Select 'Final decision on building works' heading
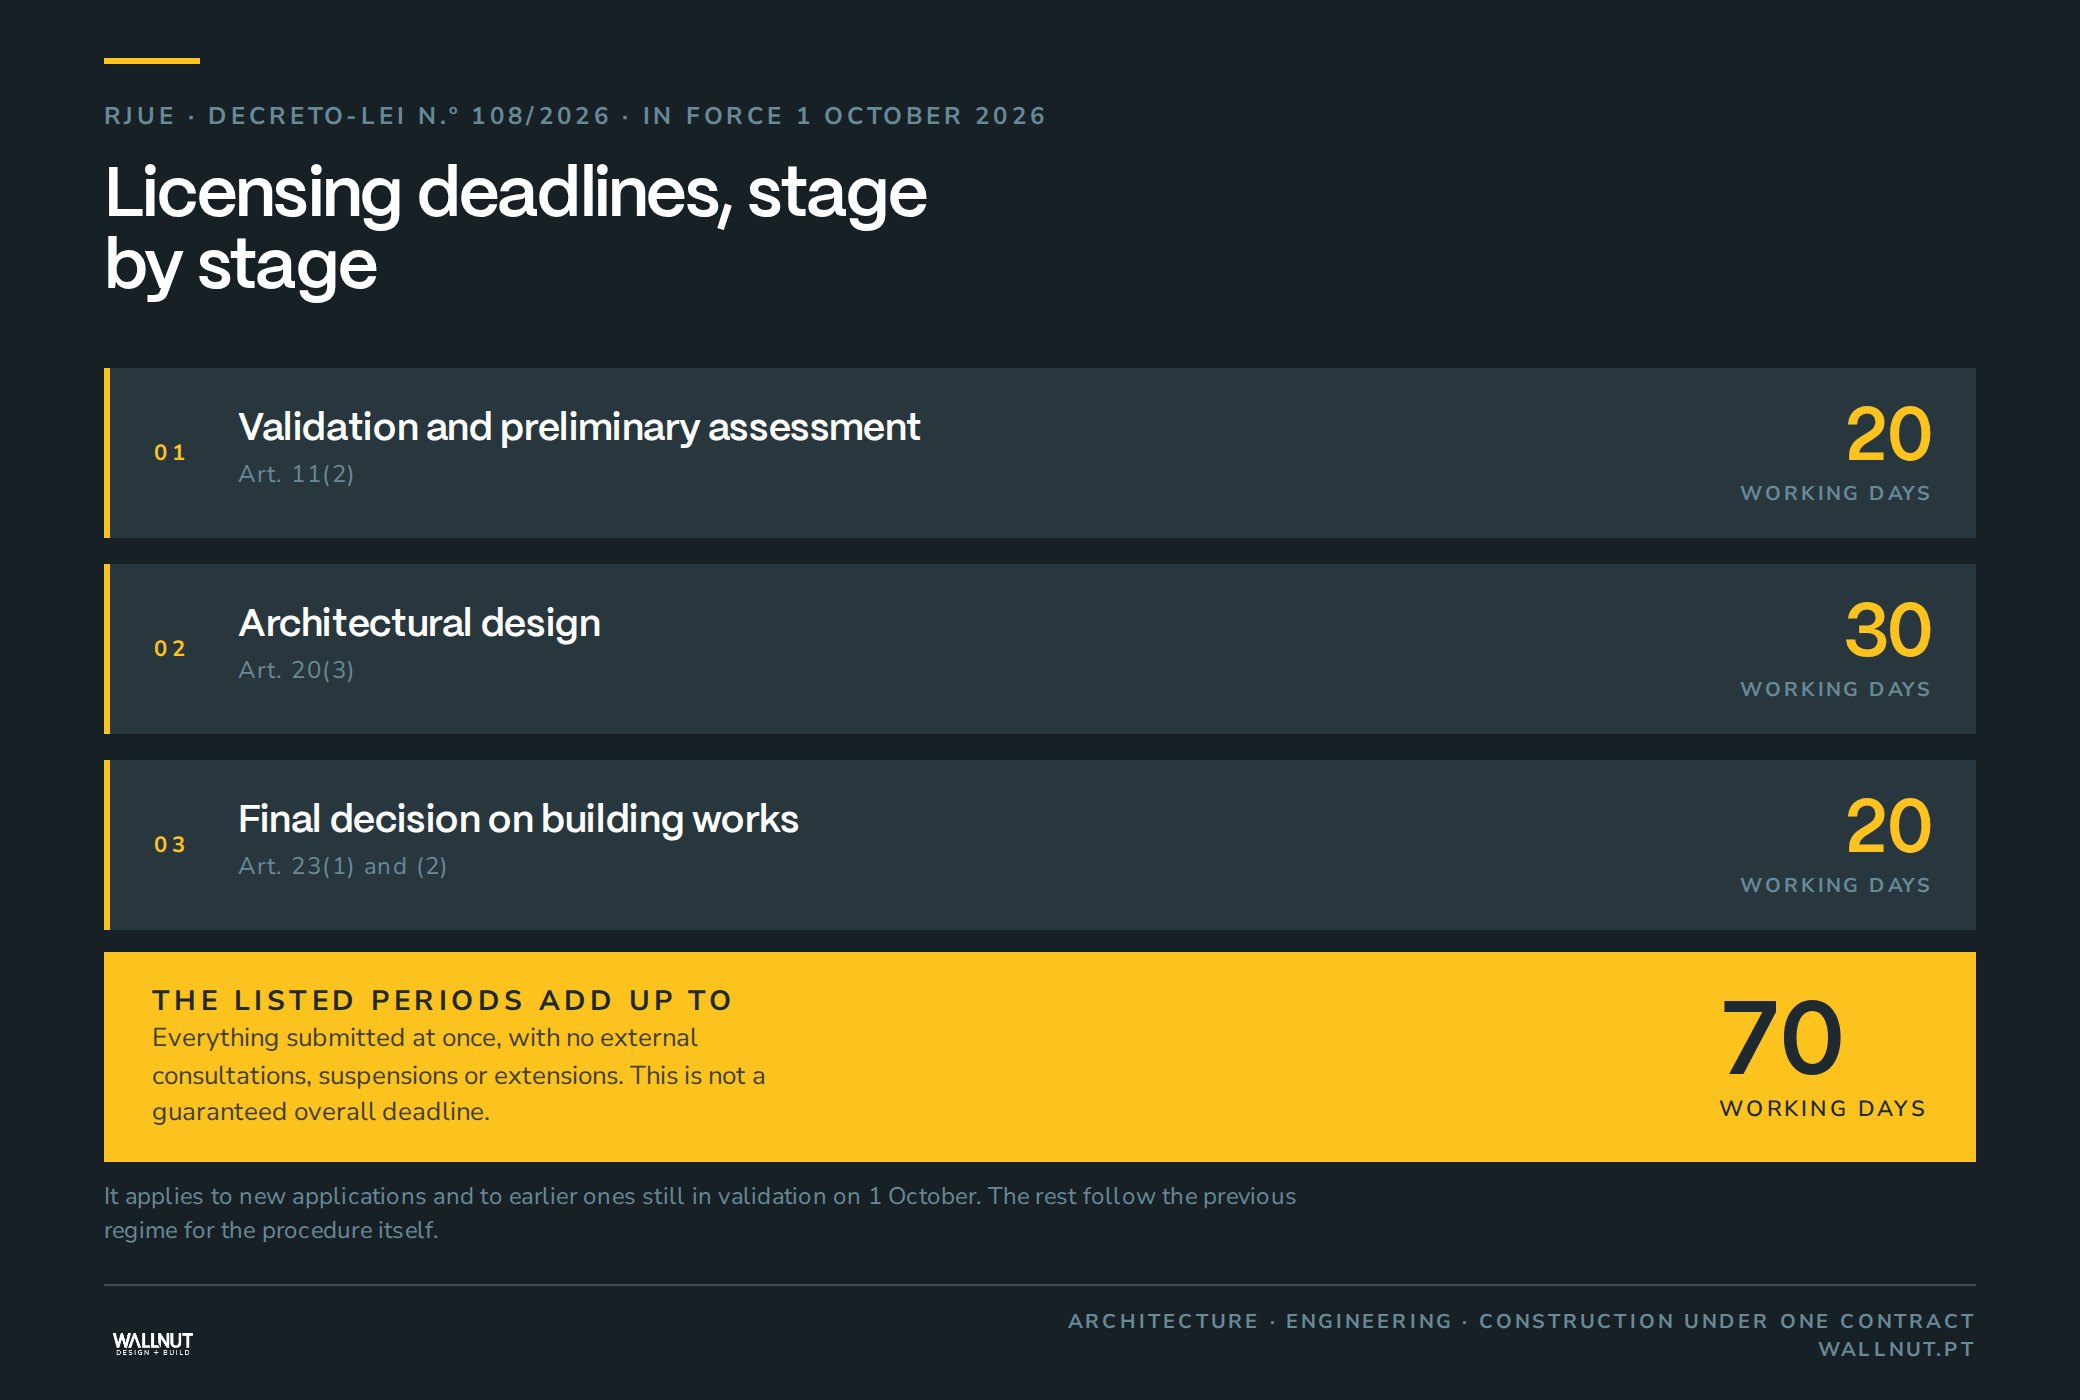This screenshot has width=2080, height=1400. click(518, 819)
